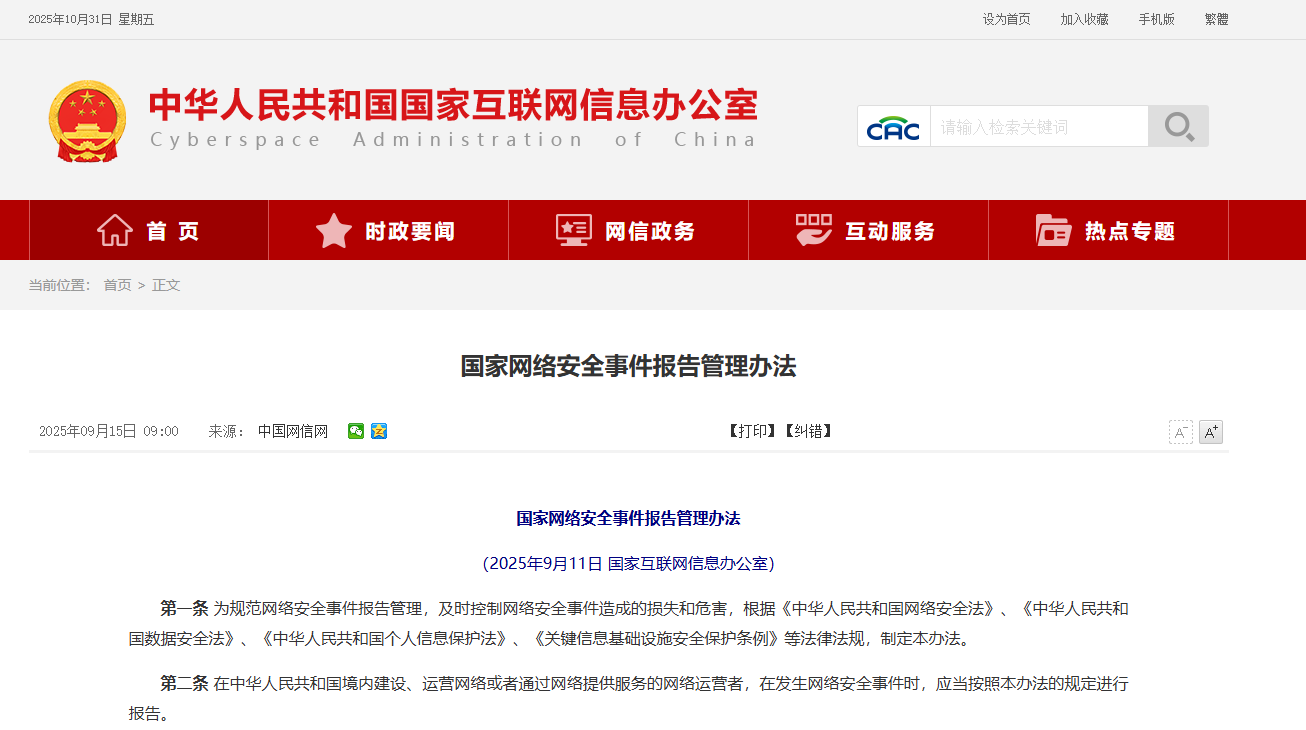Switch to 繁體 traditional Chinese

(x=1216, y=19)
